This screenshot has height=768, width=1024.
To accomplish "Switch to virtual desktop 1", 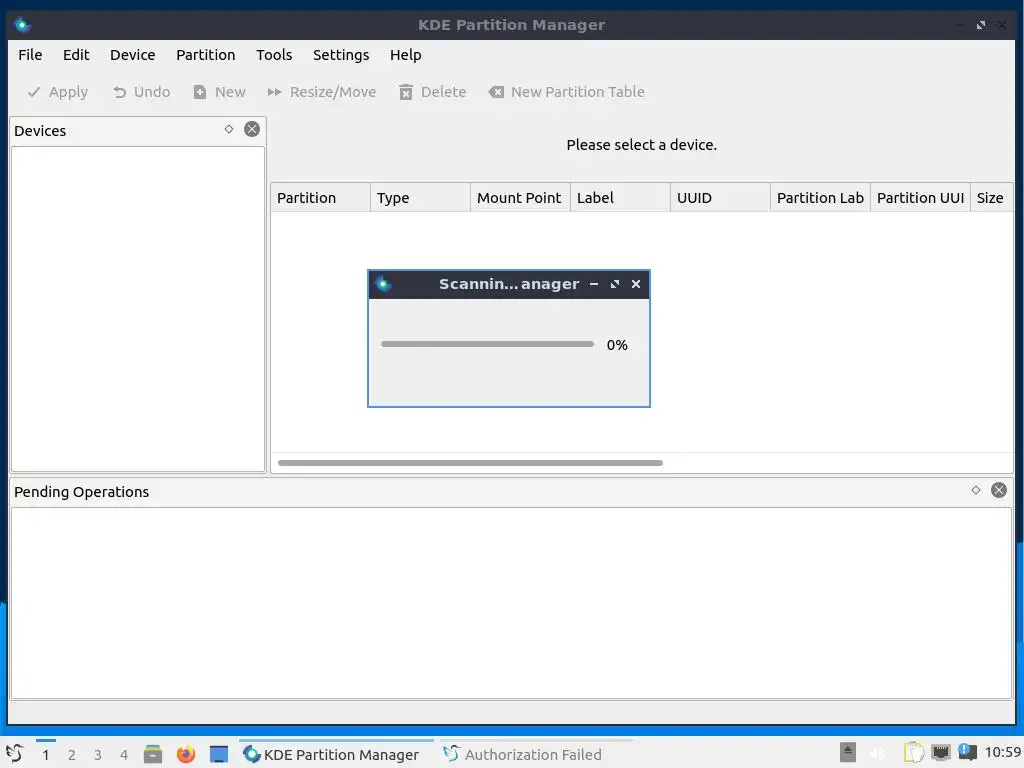I will point(46,755).
